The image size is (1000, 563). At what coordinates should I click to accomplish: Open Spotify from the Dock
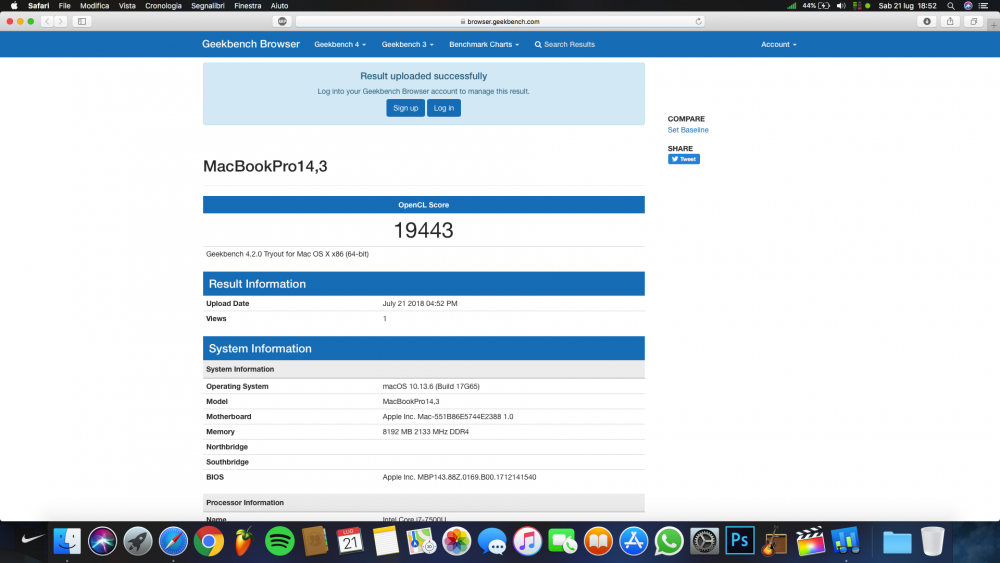[x=279, y=541]
